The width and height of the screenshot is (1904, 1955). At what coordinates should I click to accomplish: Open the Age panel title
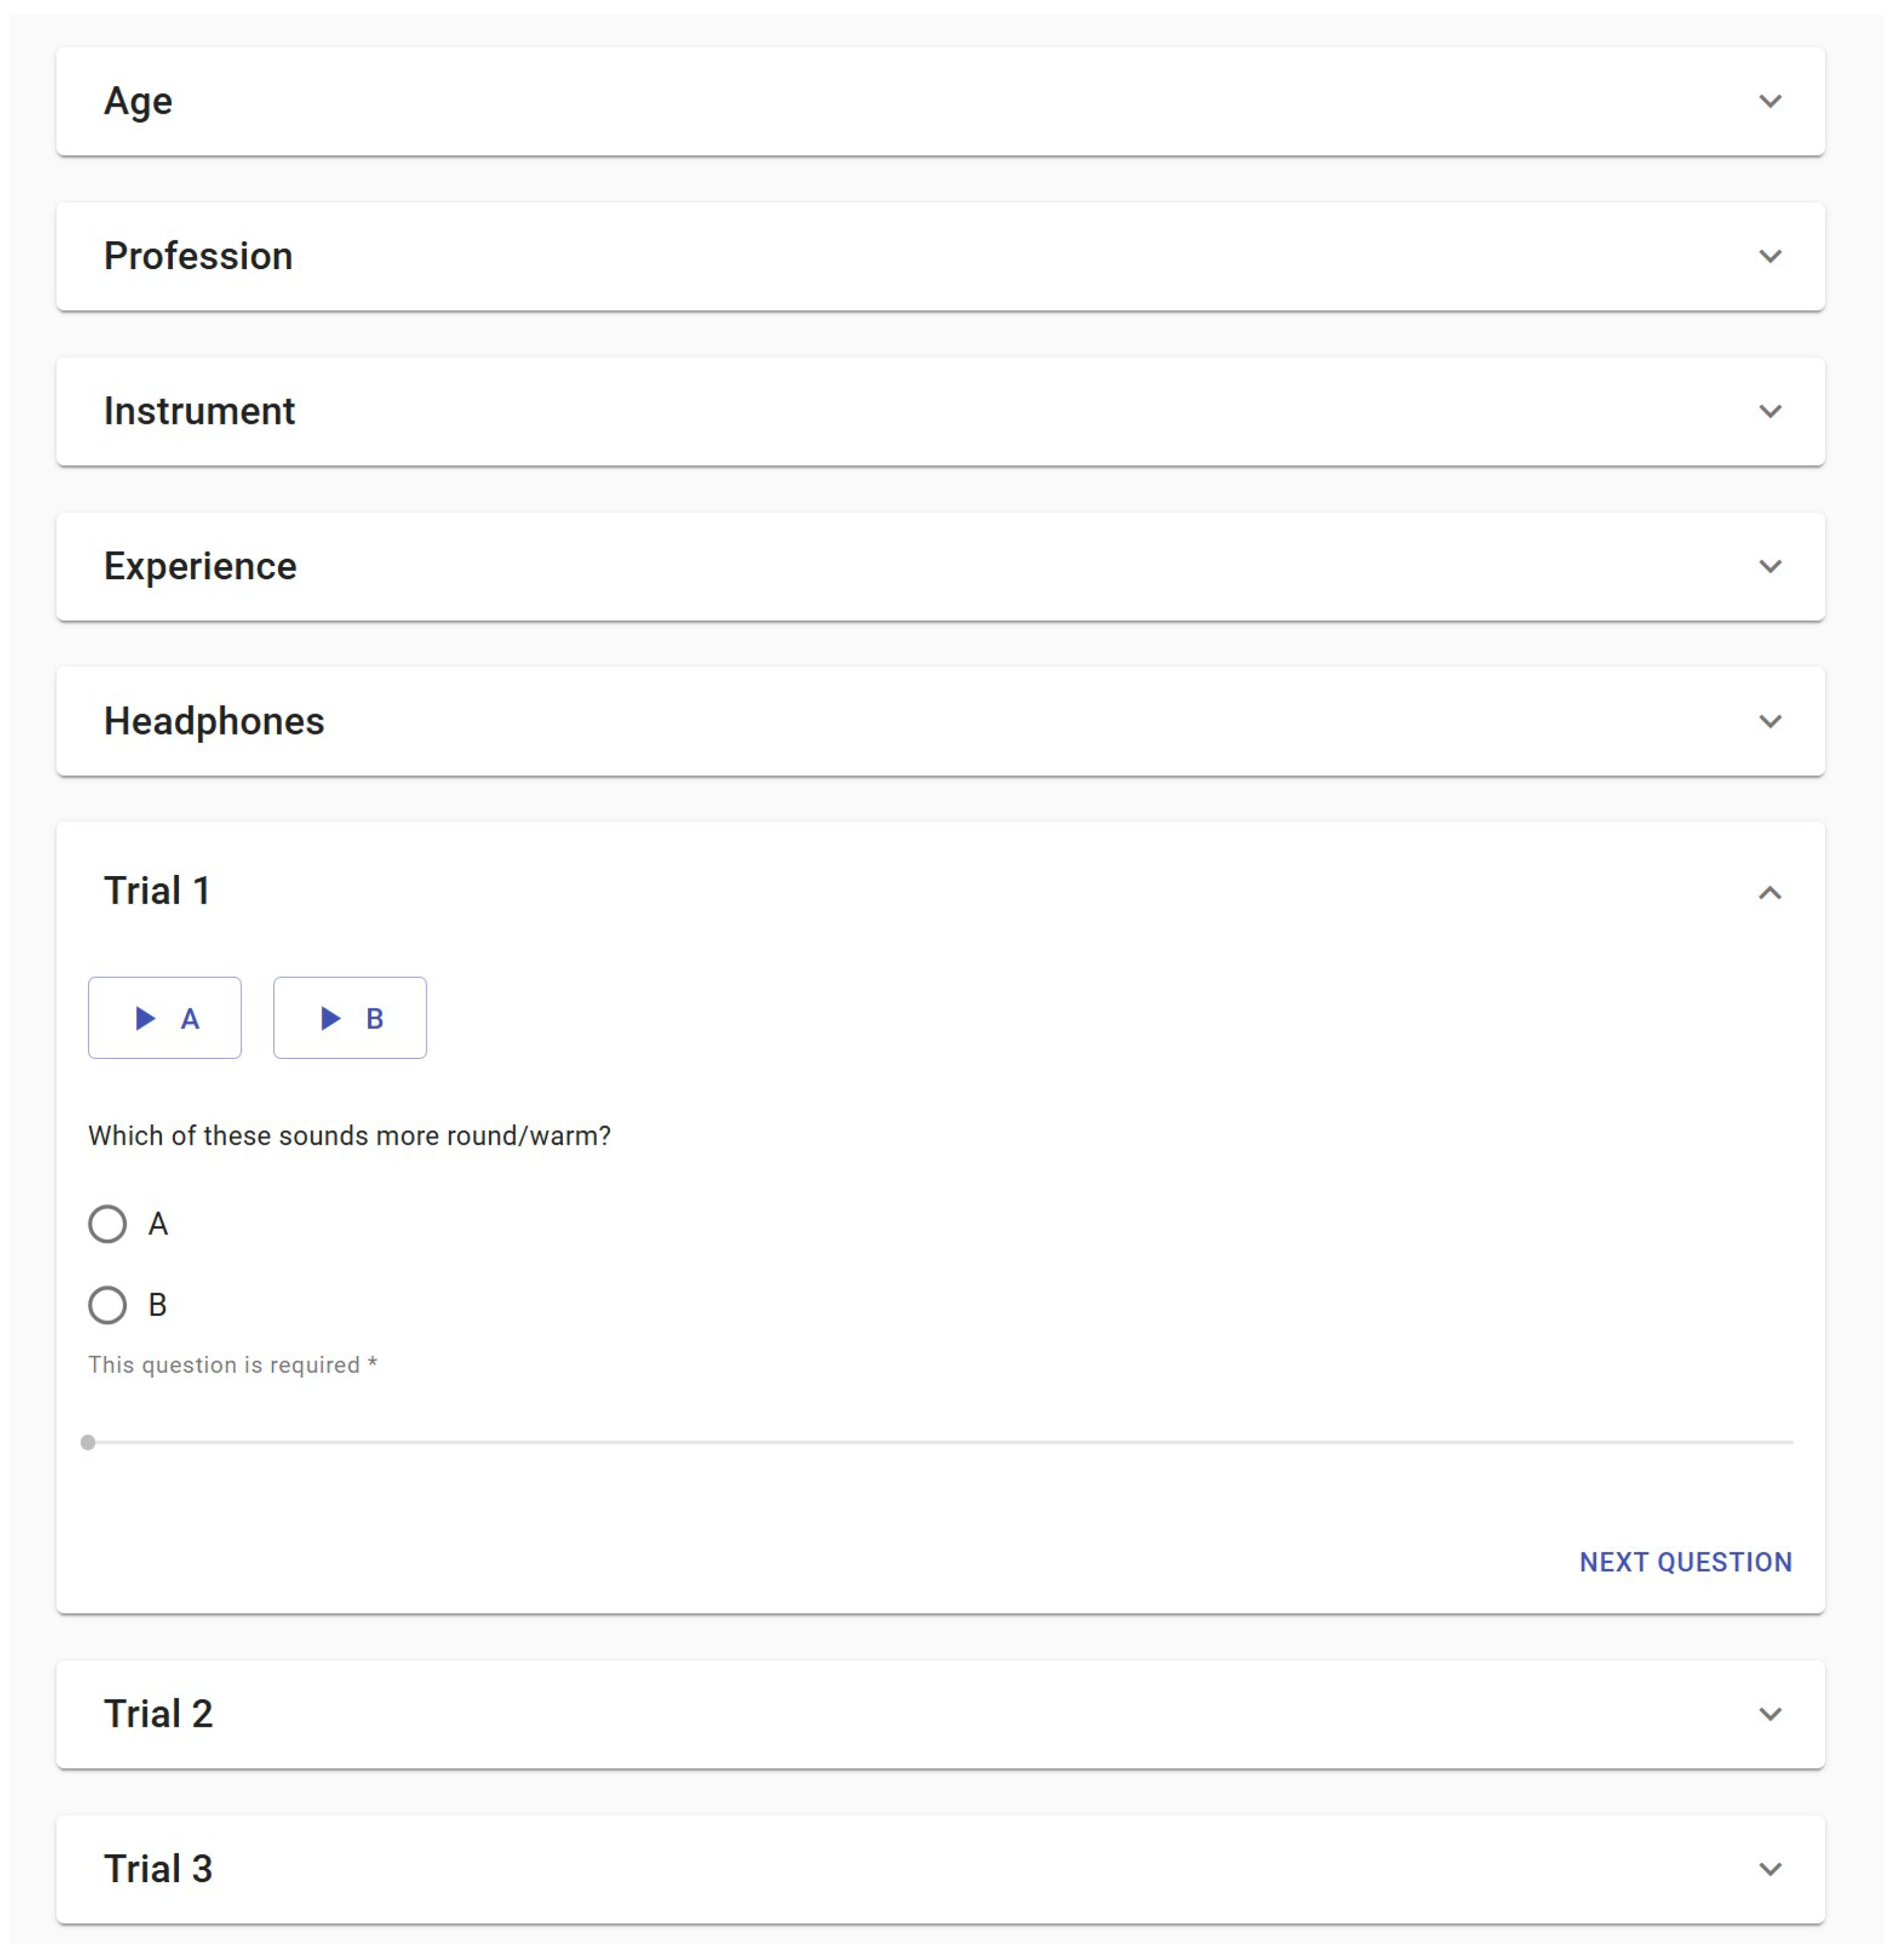[138, 102]
